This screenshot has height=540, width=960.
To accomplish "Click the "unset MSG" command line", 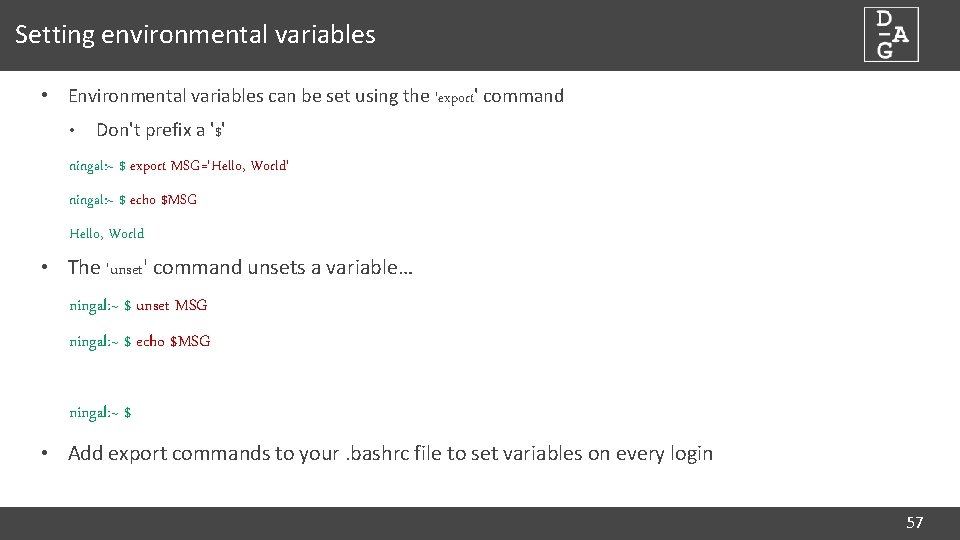I will (x=138, y=305).
